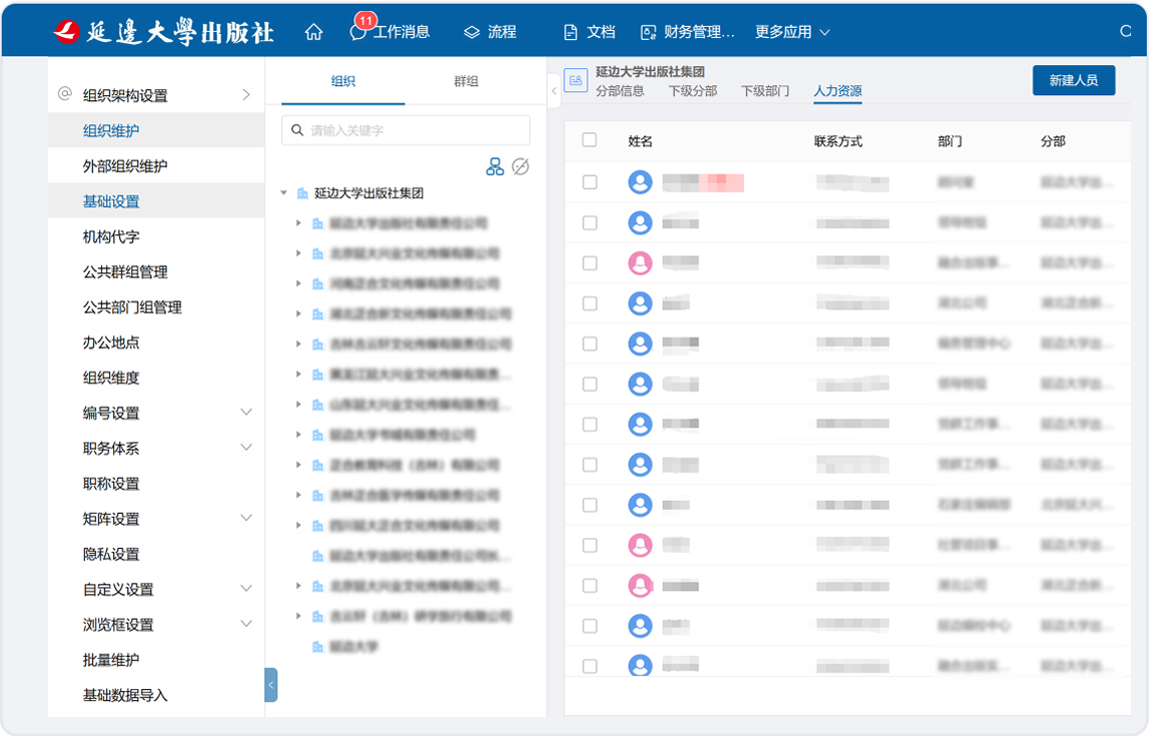
Task: Click the panel collapse arrow beside tabs
Action: click(x=554, y=91)
